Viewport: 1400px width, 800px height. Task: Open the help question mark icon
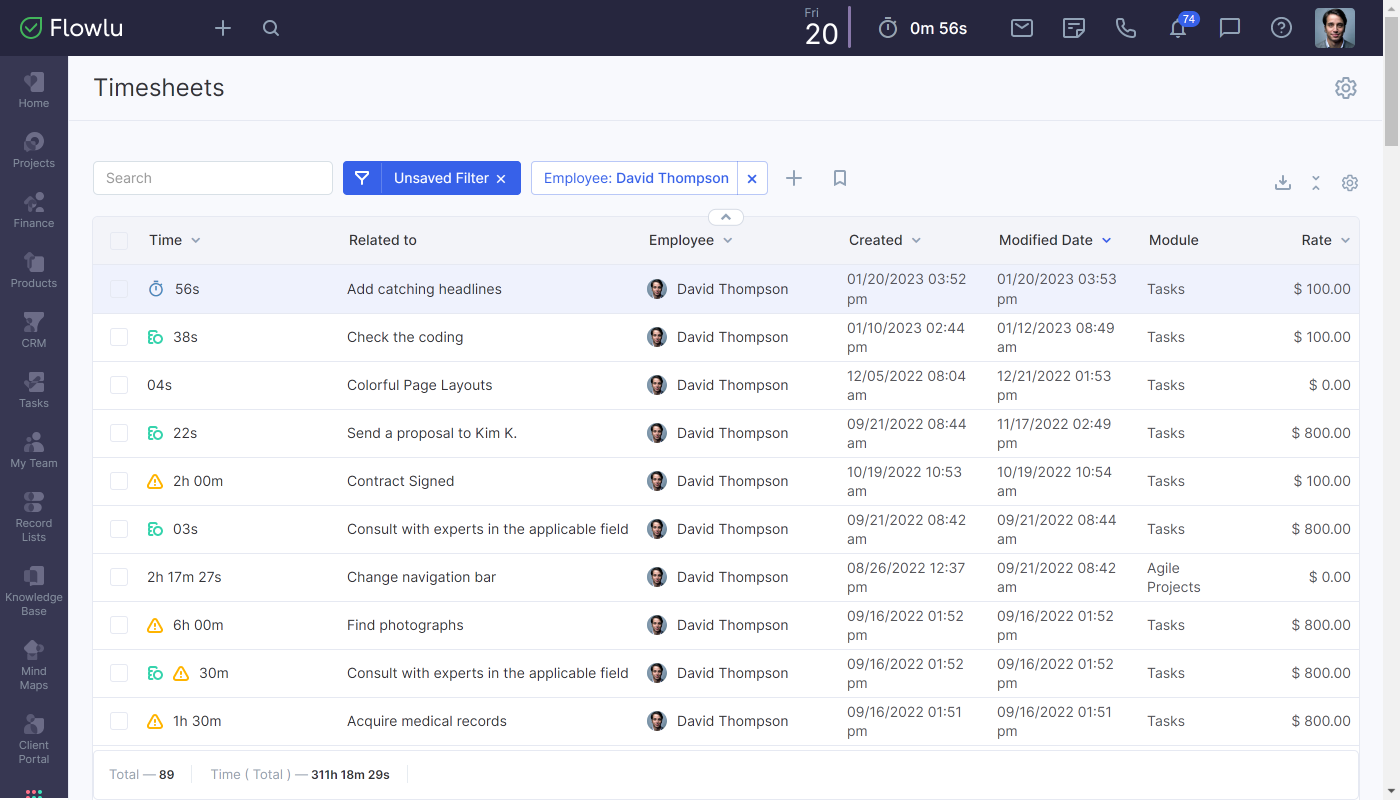1282,28
